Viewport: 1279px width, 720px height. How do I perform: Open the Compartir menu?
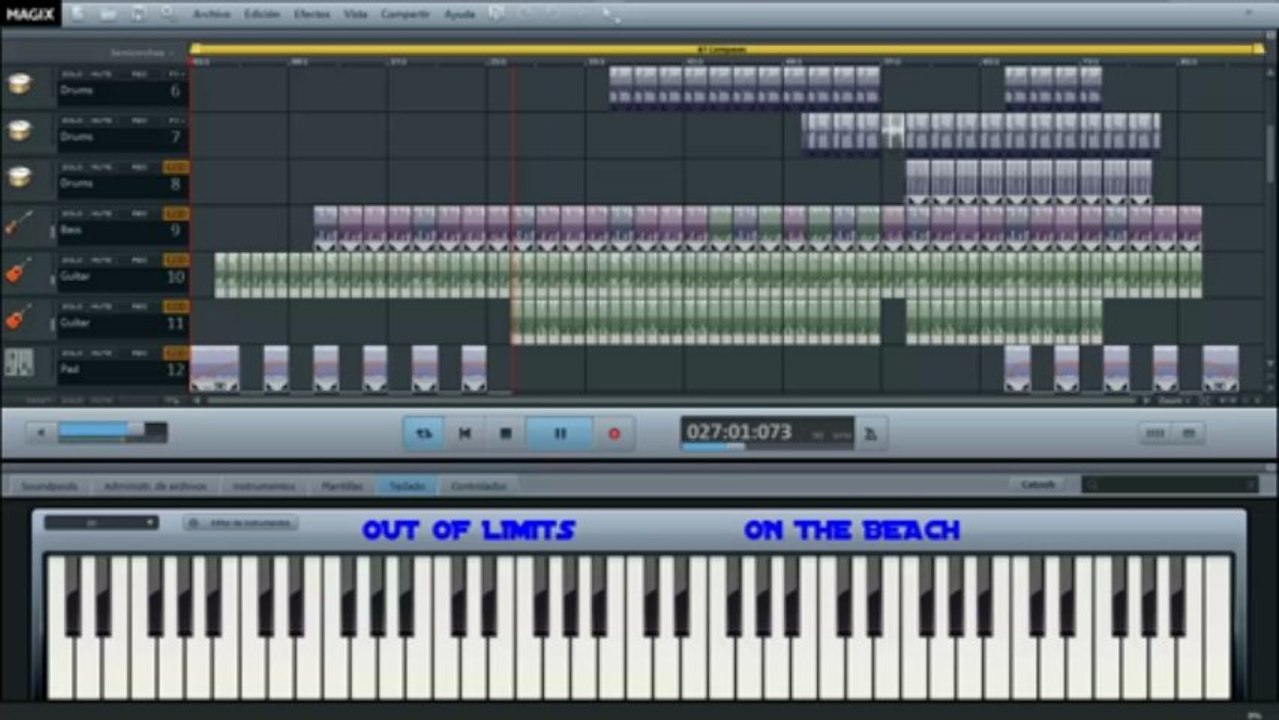(x=405, y=14)
